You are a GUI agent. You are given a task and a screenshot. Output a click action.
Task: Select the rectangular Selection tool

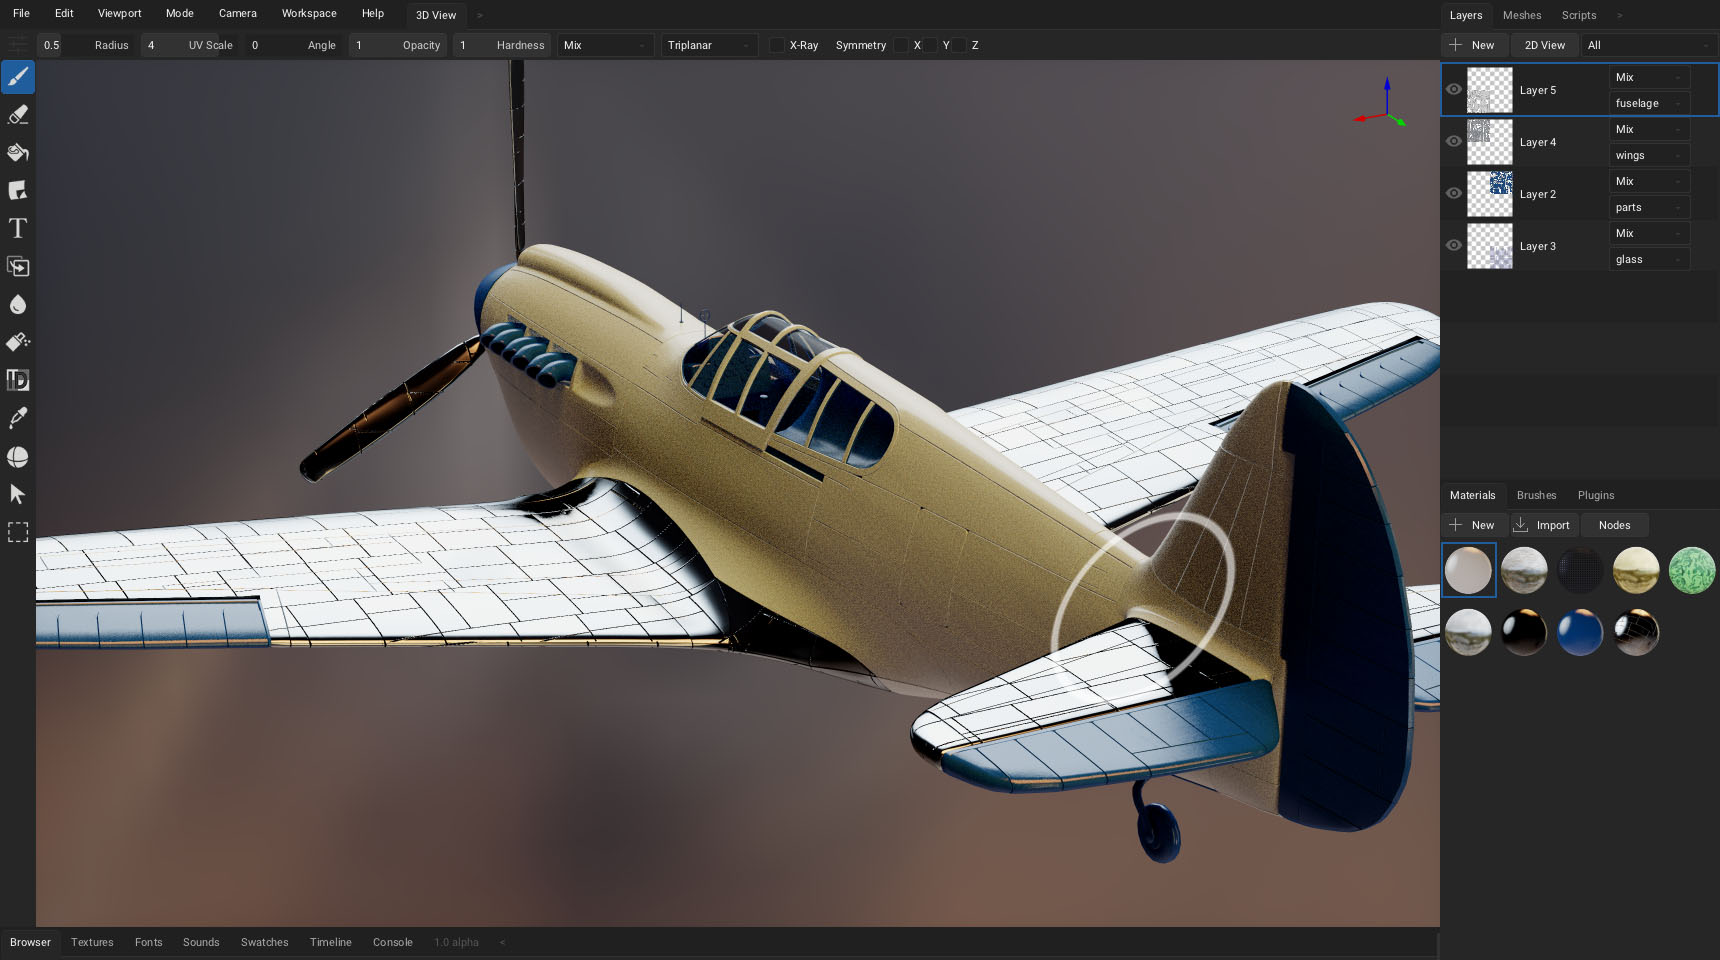coord(18,533)
